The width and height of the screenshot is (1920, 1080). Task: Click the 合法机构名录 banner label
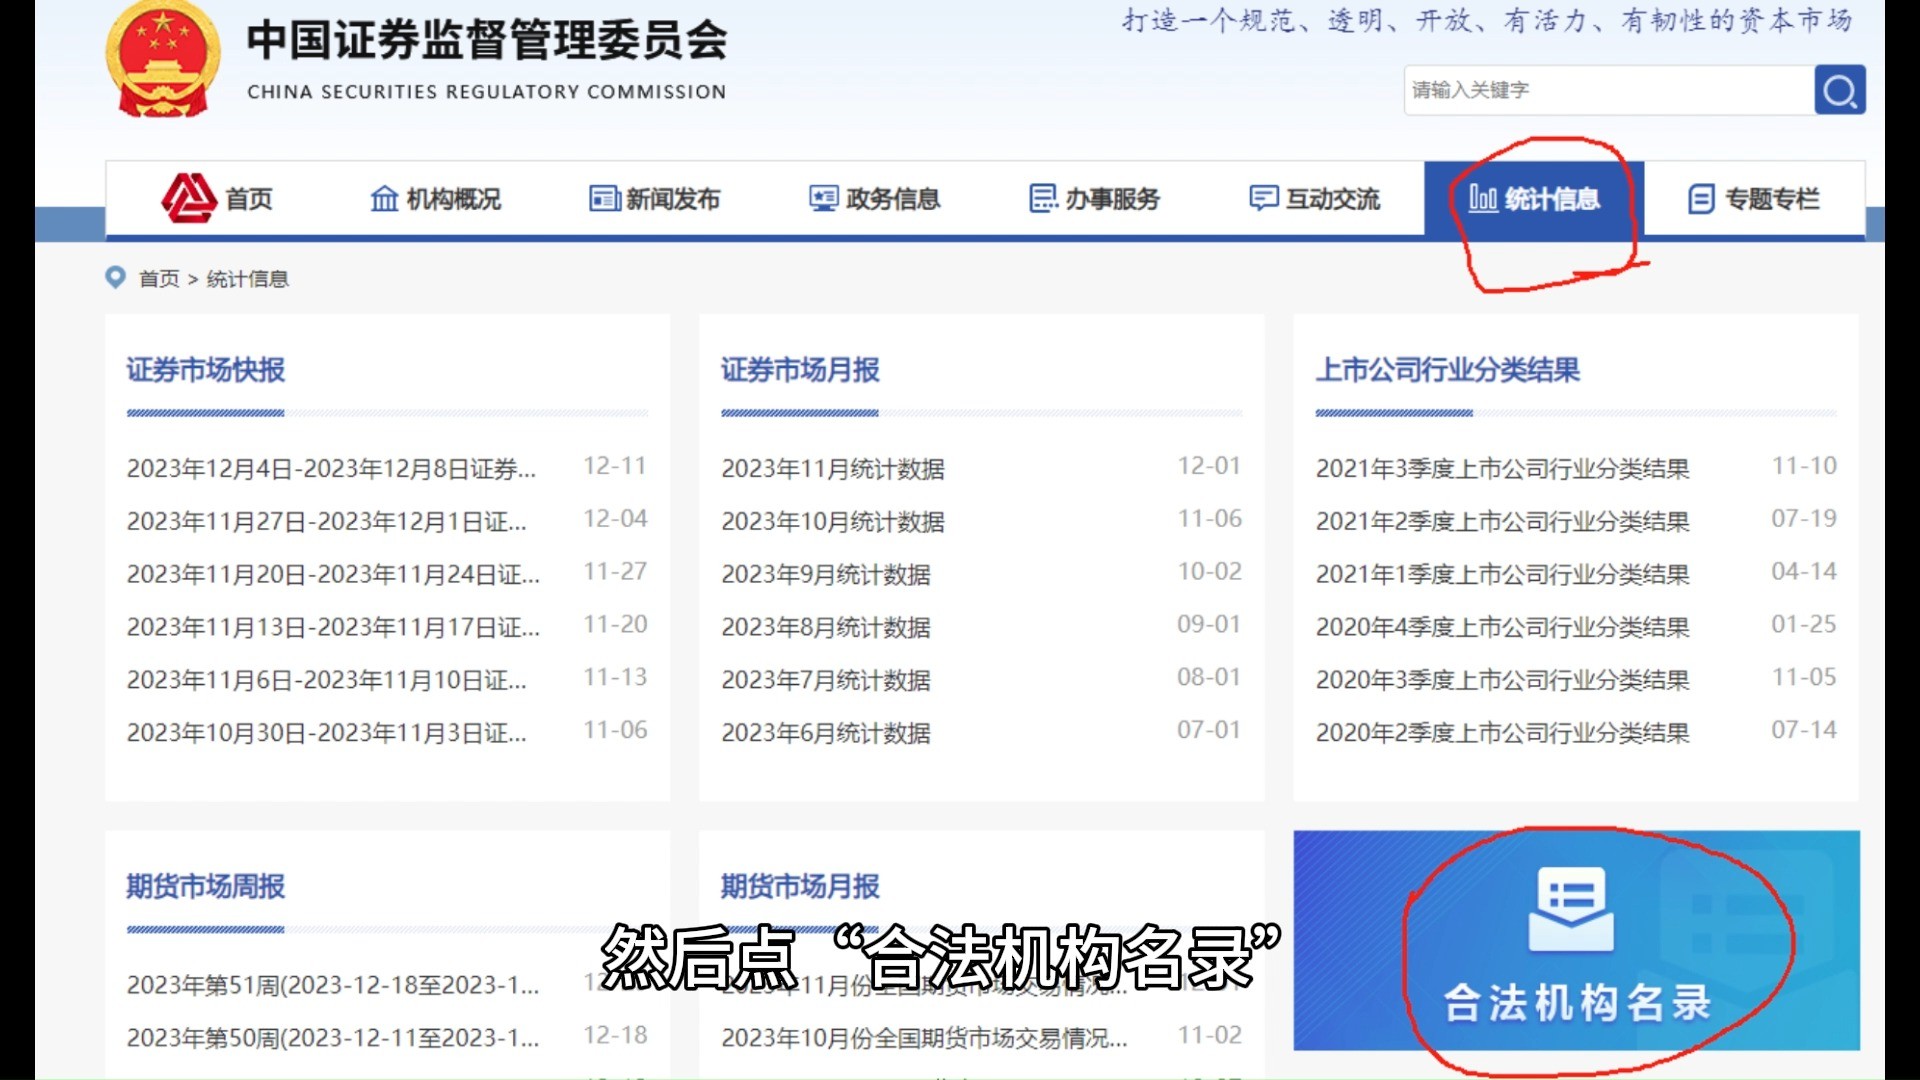pos(1578,1003)
